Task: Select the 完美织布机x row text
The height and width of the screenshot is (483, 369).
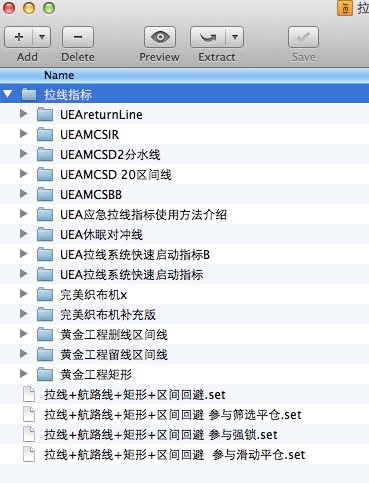Action: tap(93, 295)
